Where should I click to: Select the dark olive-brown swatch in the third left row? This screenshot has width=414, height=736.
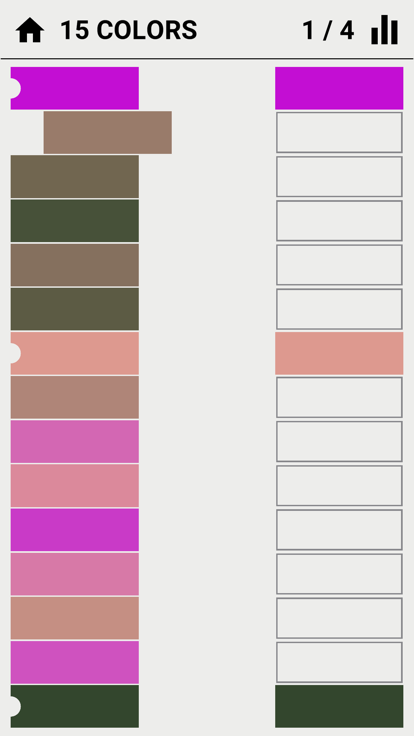point(75,176)
